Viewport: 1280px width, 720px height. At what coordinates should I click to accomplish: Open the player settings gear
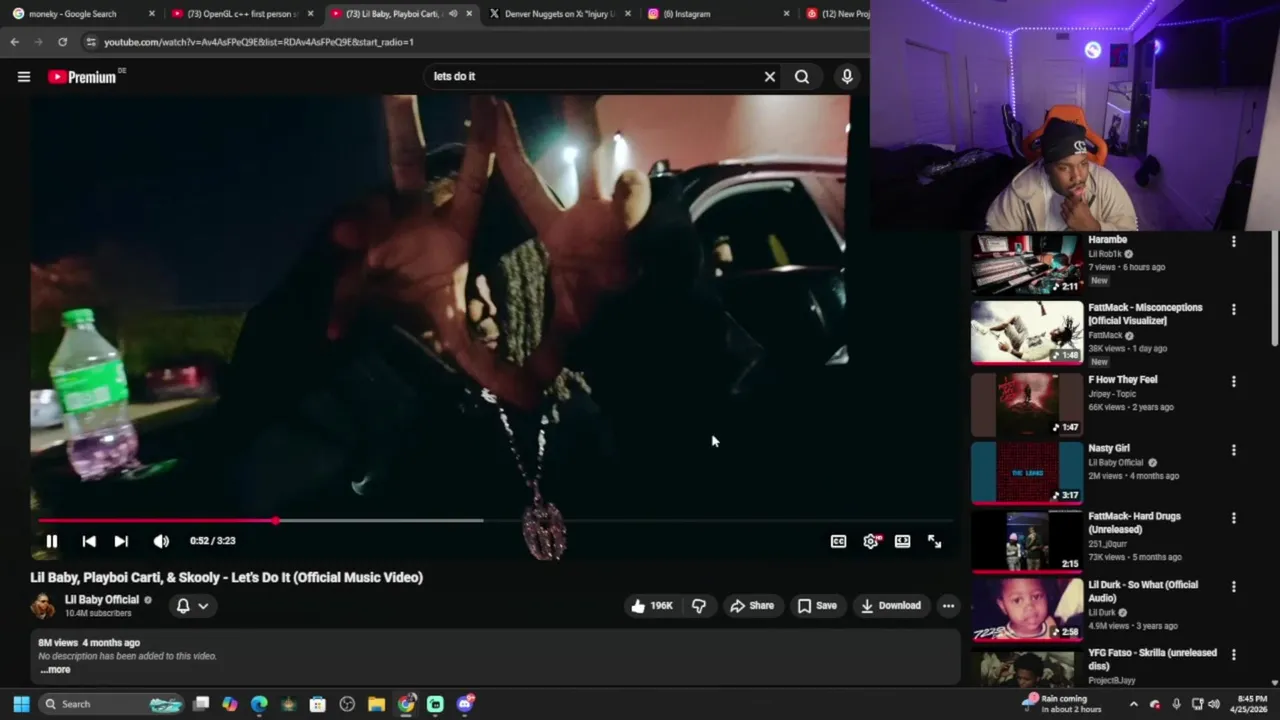[871, 541]
